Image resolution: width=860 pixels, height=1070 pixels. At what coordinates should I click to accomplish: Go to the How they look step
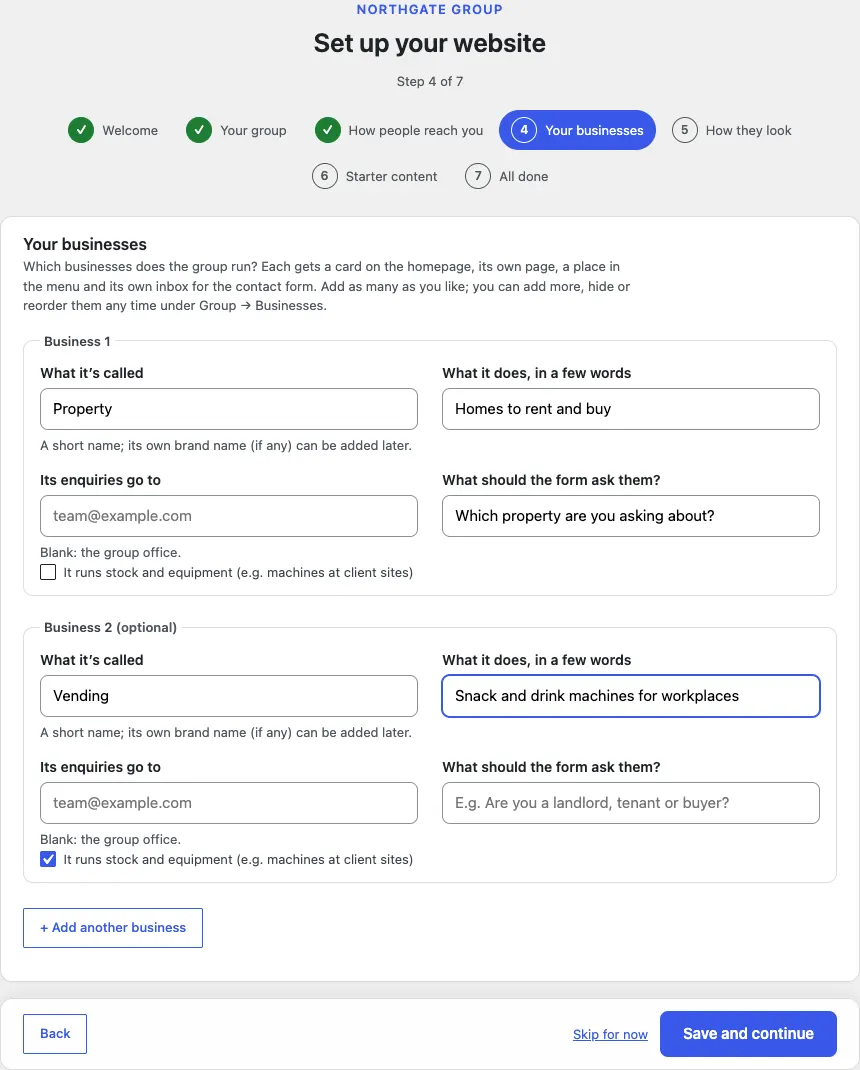(732, 130)
